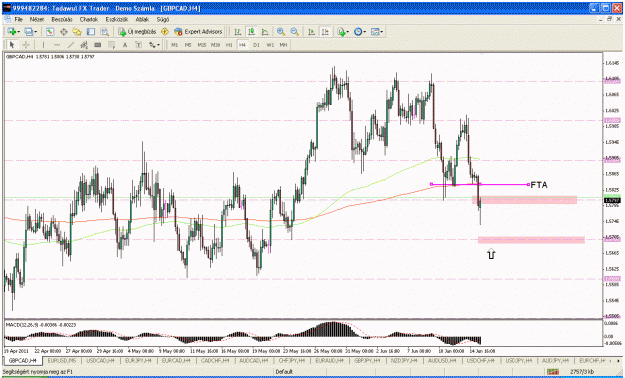Open the Strategy Tester icon
The height and width of the screenshot is (378, 625).
coord(104,32)
